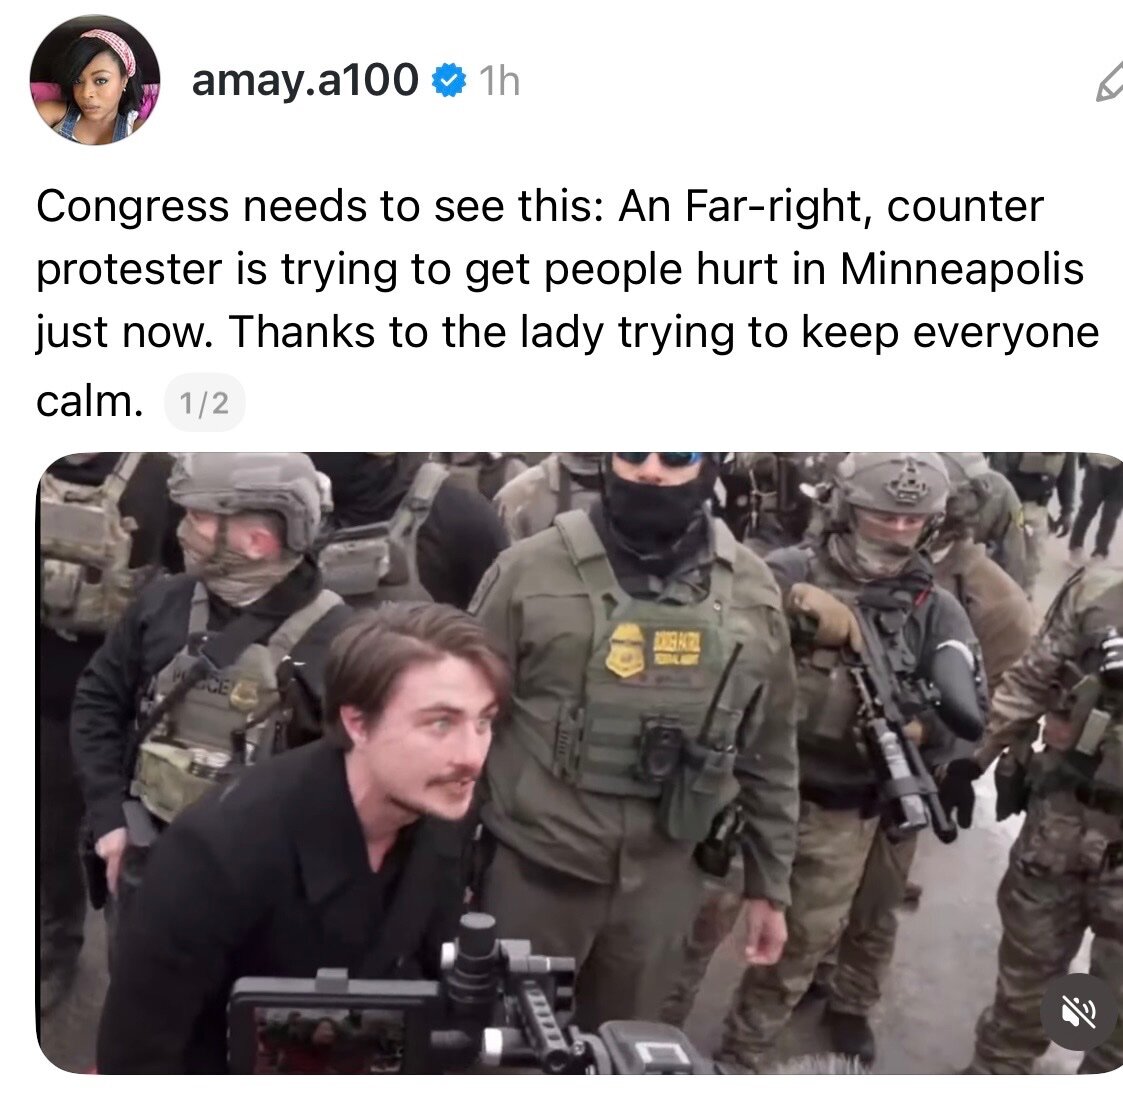Image resolution: width=1123 pixels, height=1100 pixels.
Task: Click the blue verified checkmark badge
Action: pos(449,79)
